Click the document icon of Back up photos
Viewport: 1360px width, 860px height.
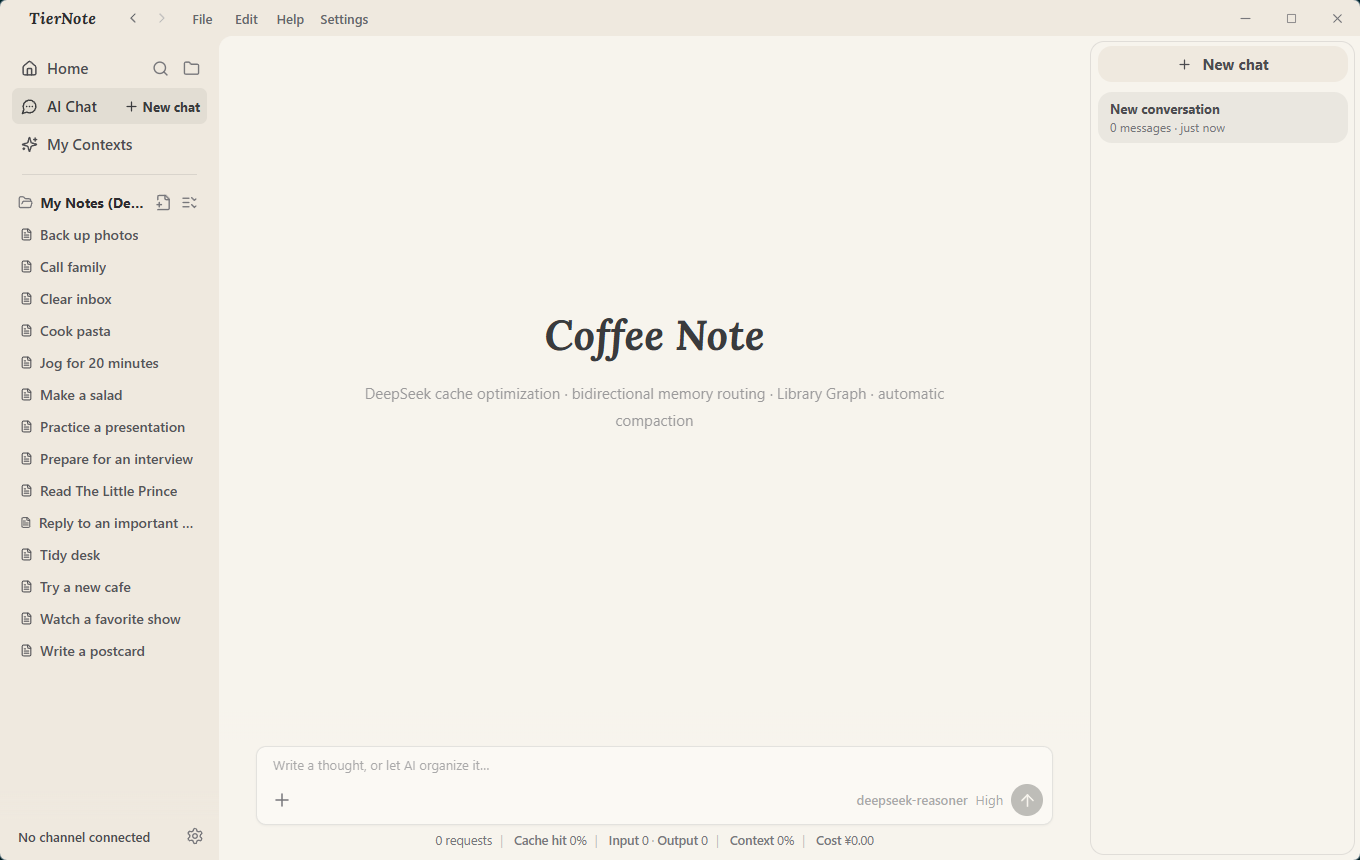pyautogui.click(x=27, y=235)
